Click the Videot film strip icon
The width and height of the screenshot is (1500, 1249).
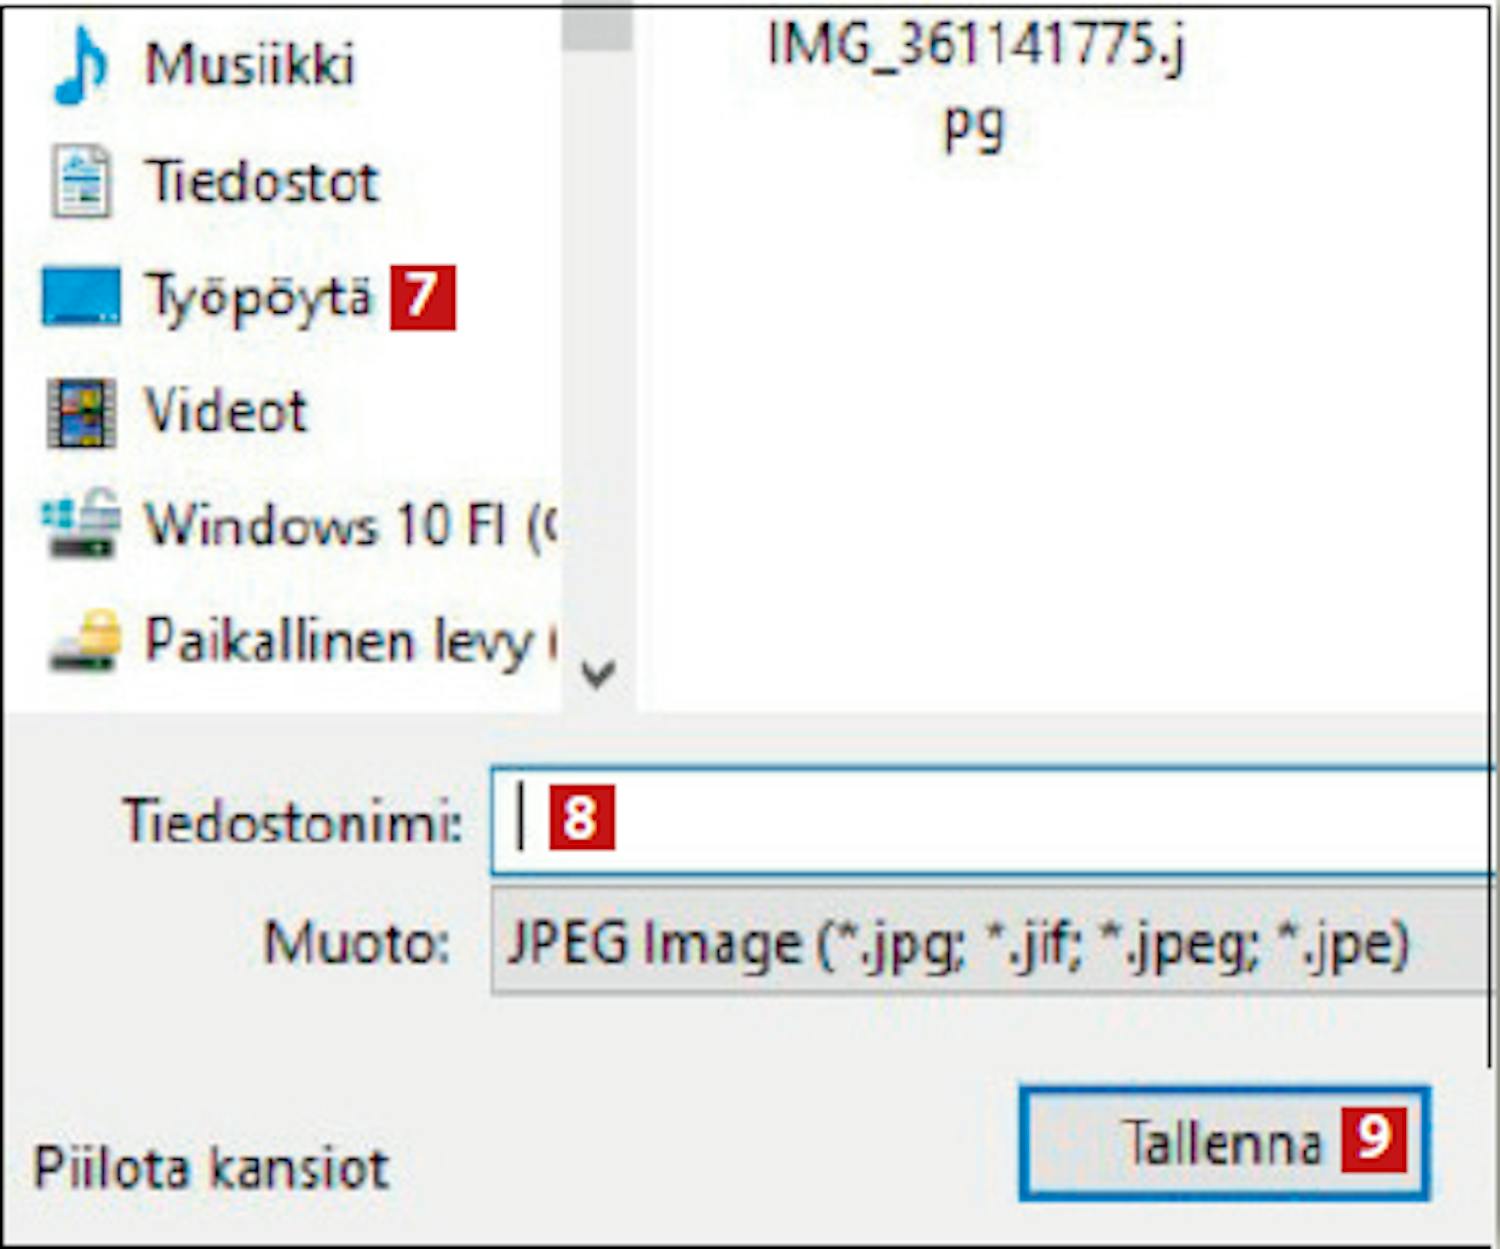(x=81, y=412)
